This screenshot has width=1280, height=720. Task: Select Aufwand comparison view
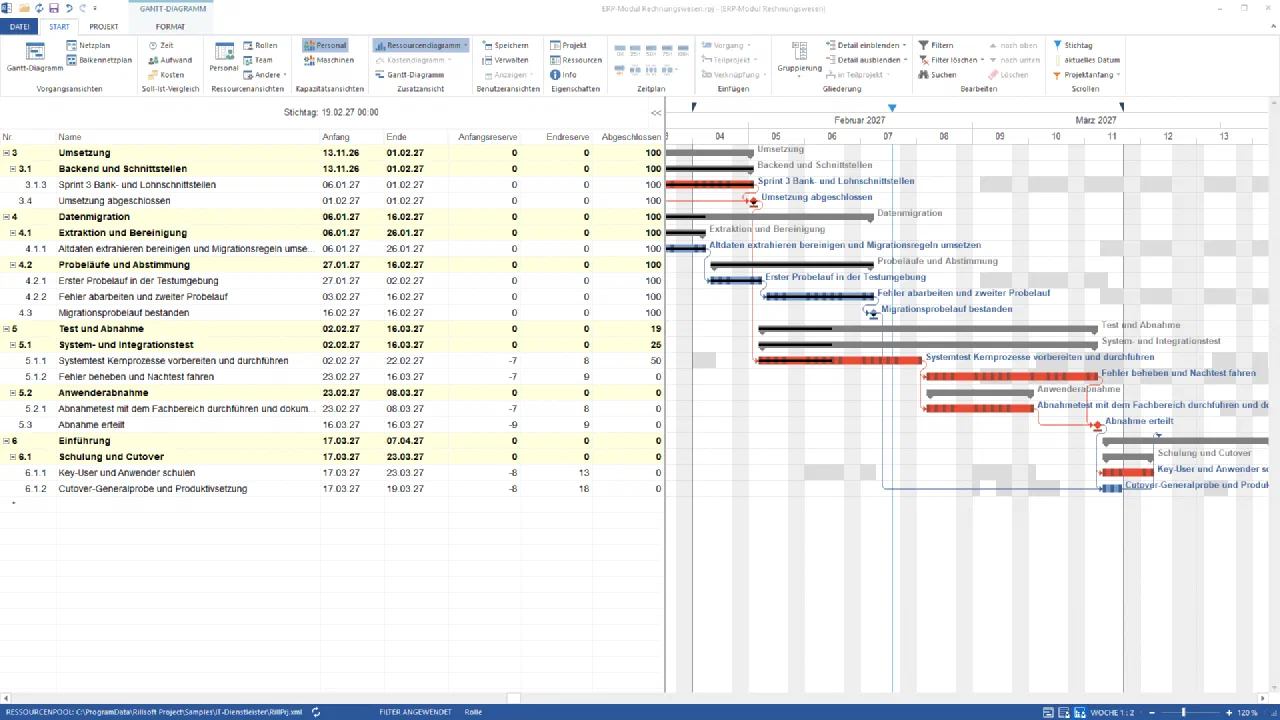coord(169,60)
